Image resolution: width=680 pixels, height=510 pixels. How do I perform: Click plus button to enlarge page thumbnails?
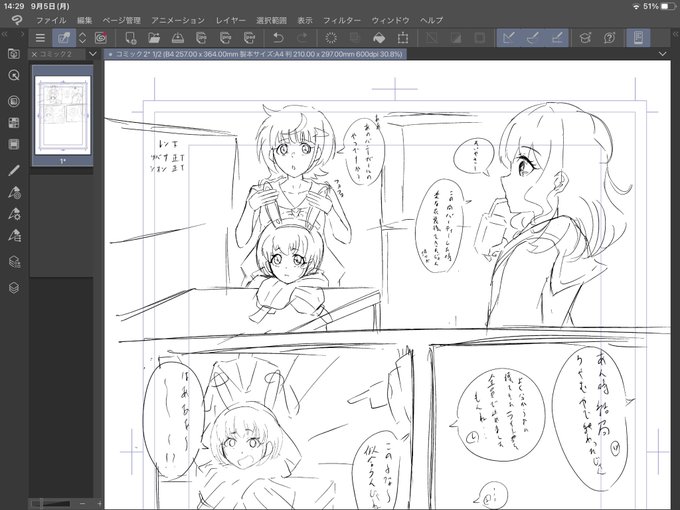click(x=99, y=503)
